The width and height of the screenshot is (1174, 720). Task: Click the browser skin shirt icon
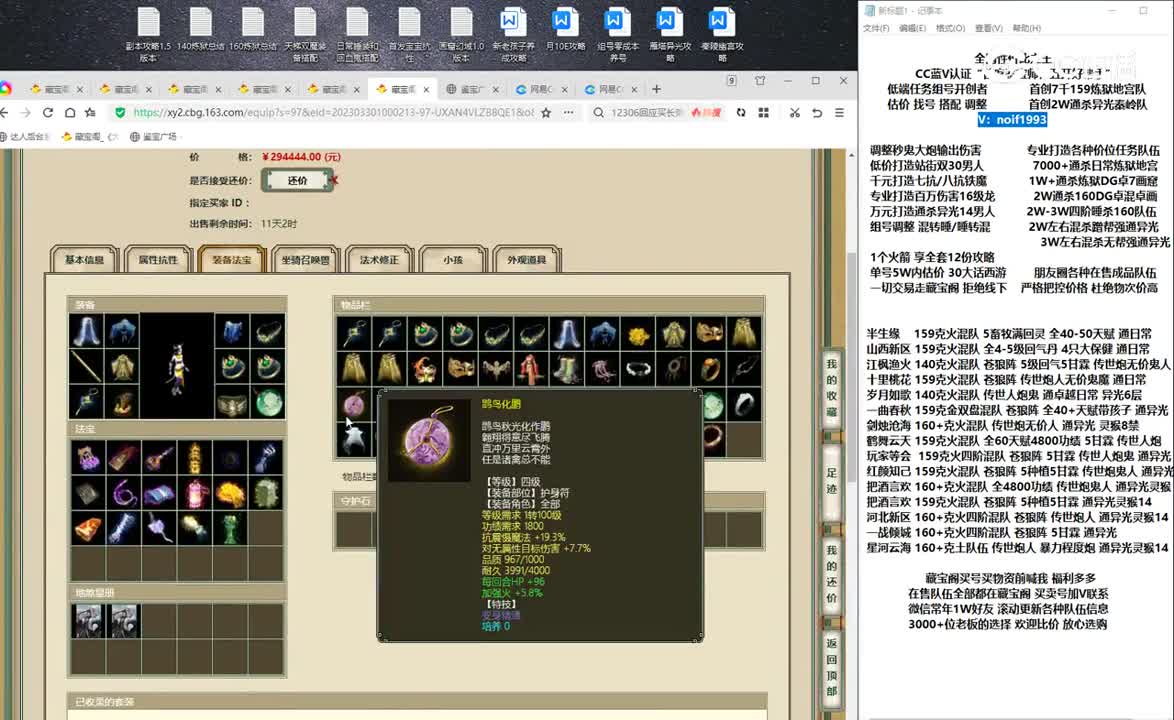click(760, 81)
